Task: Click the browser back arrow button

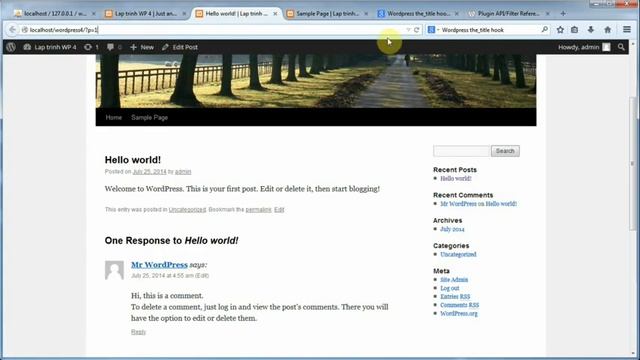Action: click(12, 30)
